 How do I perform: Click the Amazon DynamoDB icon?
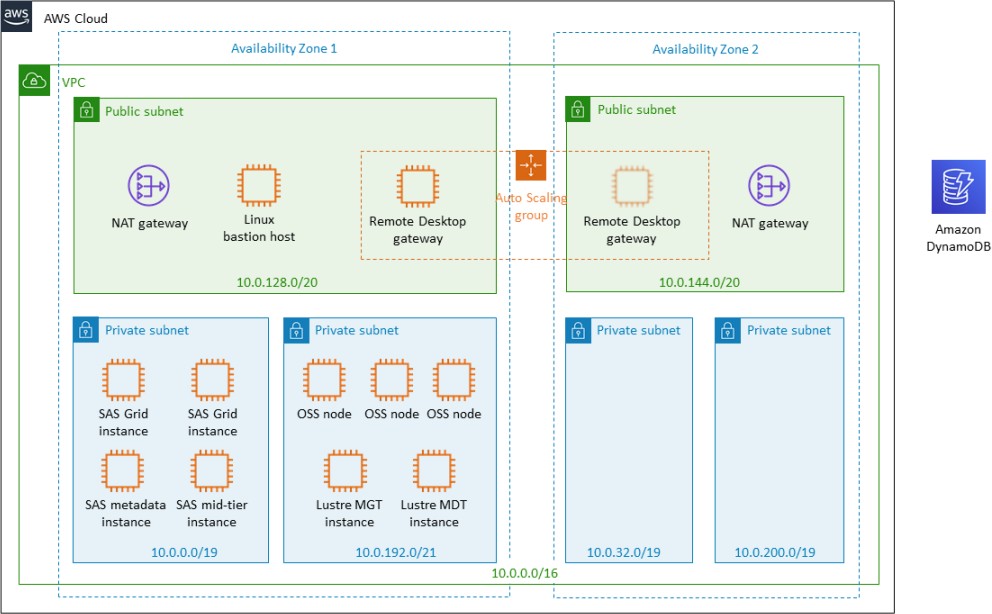coord(958,187)
